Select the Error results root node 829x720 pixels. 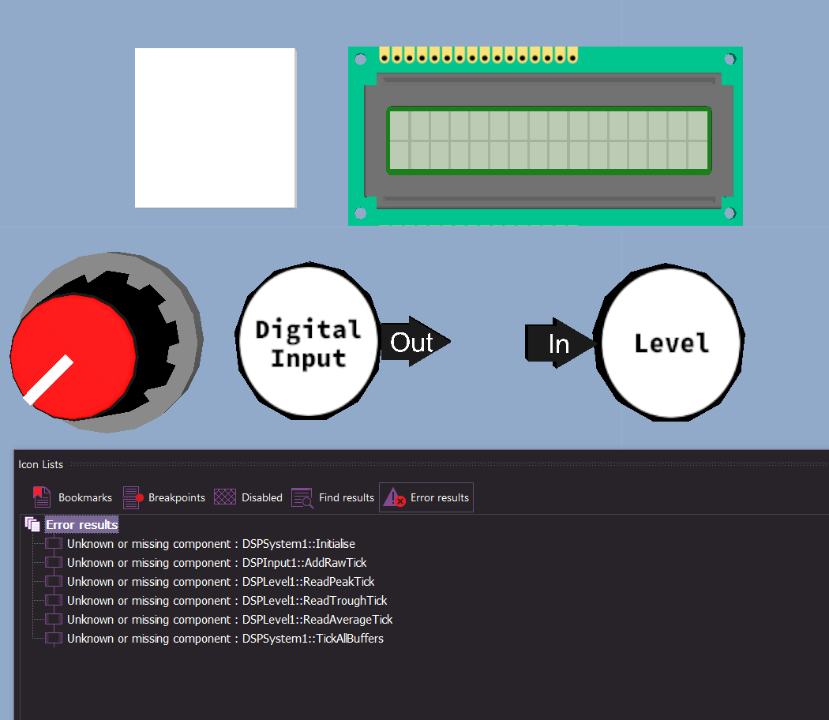coord(81,525)
